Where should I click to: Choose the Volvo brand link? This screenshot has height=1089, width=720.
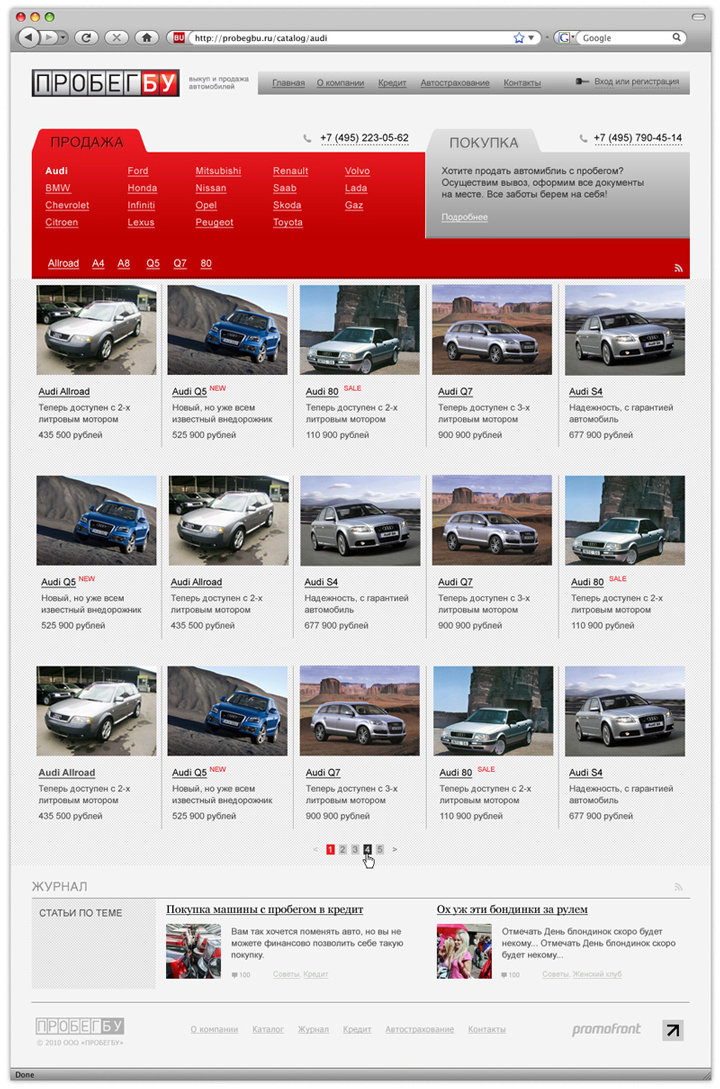[357, 171]
